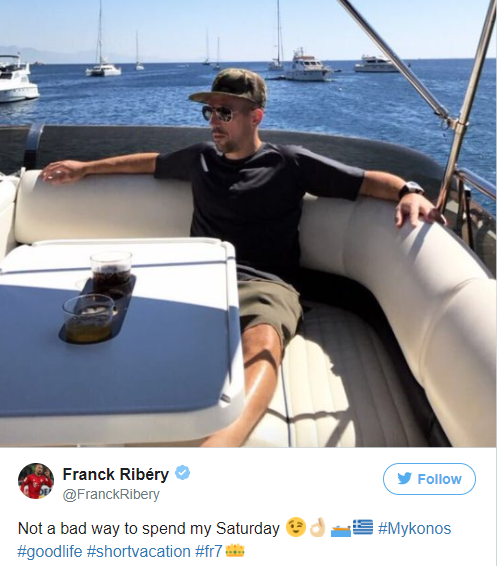Click the crown emoji after #fr7
500x566 pixels.
[x=235, y=551]
